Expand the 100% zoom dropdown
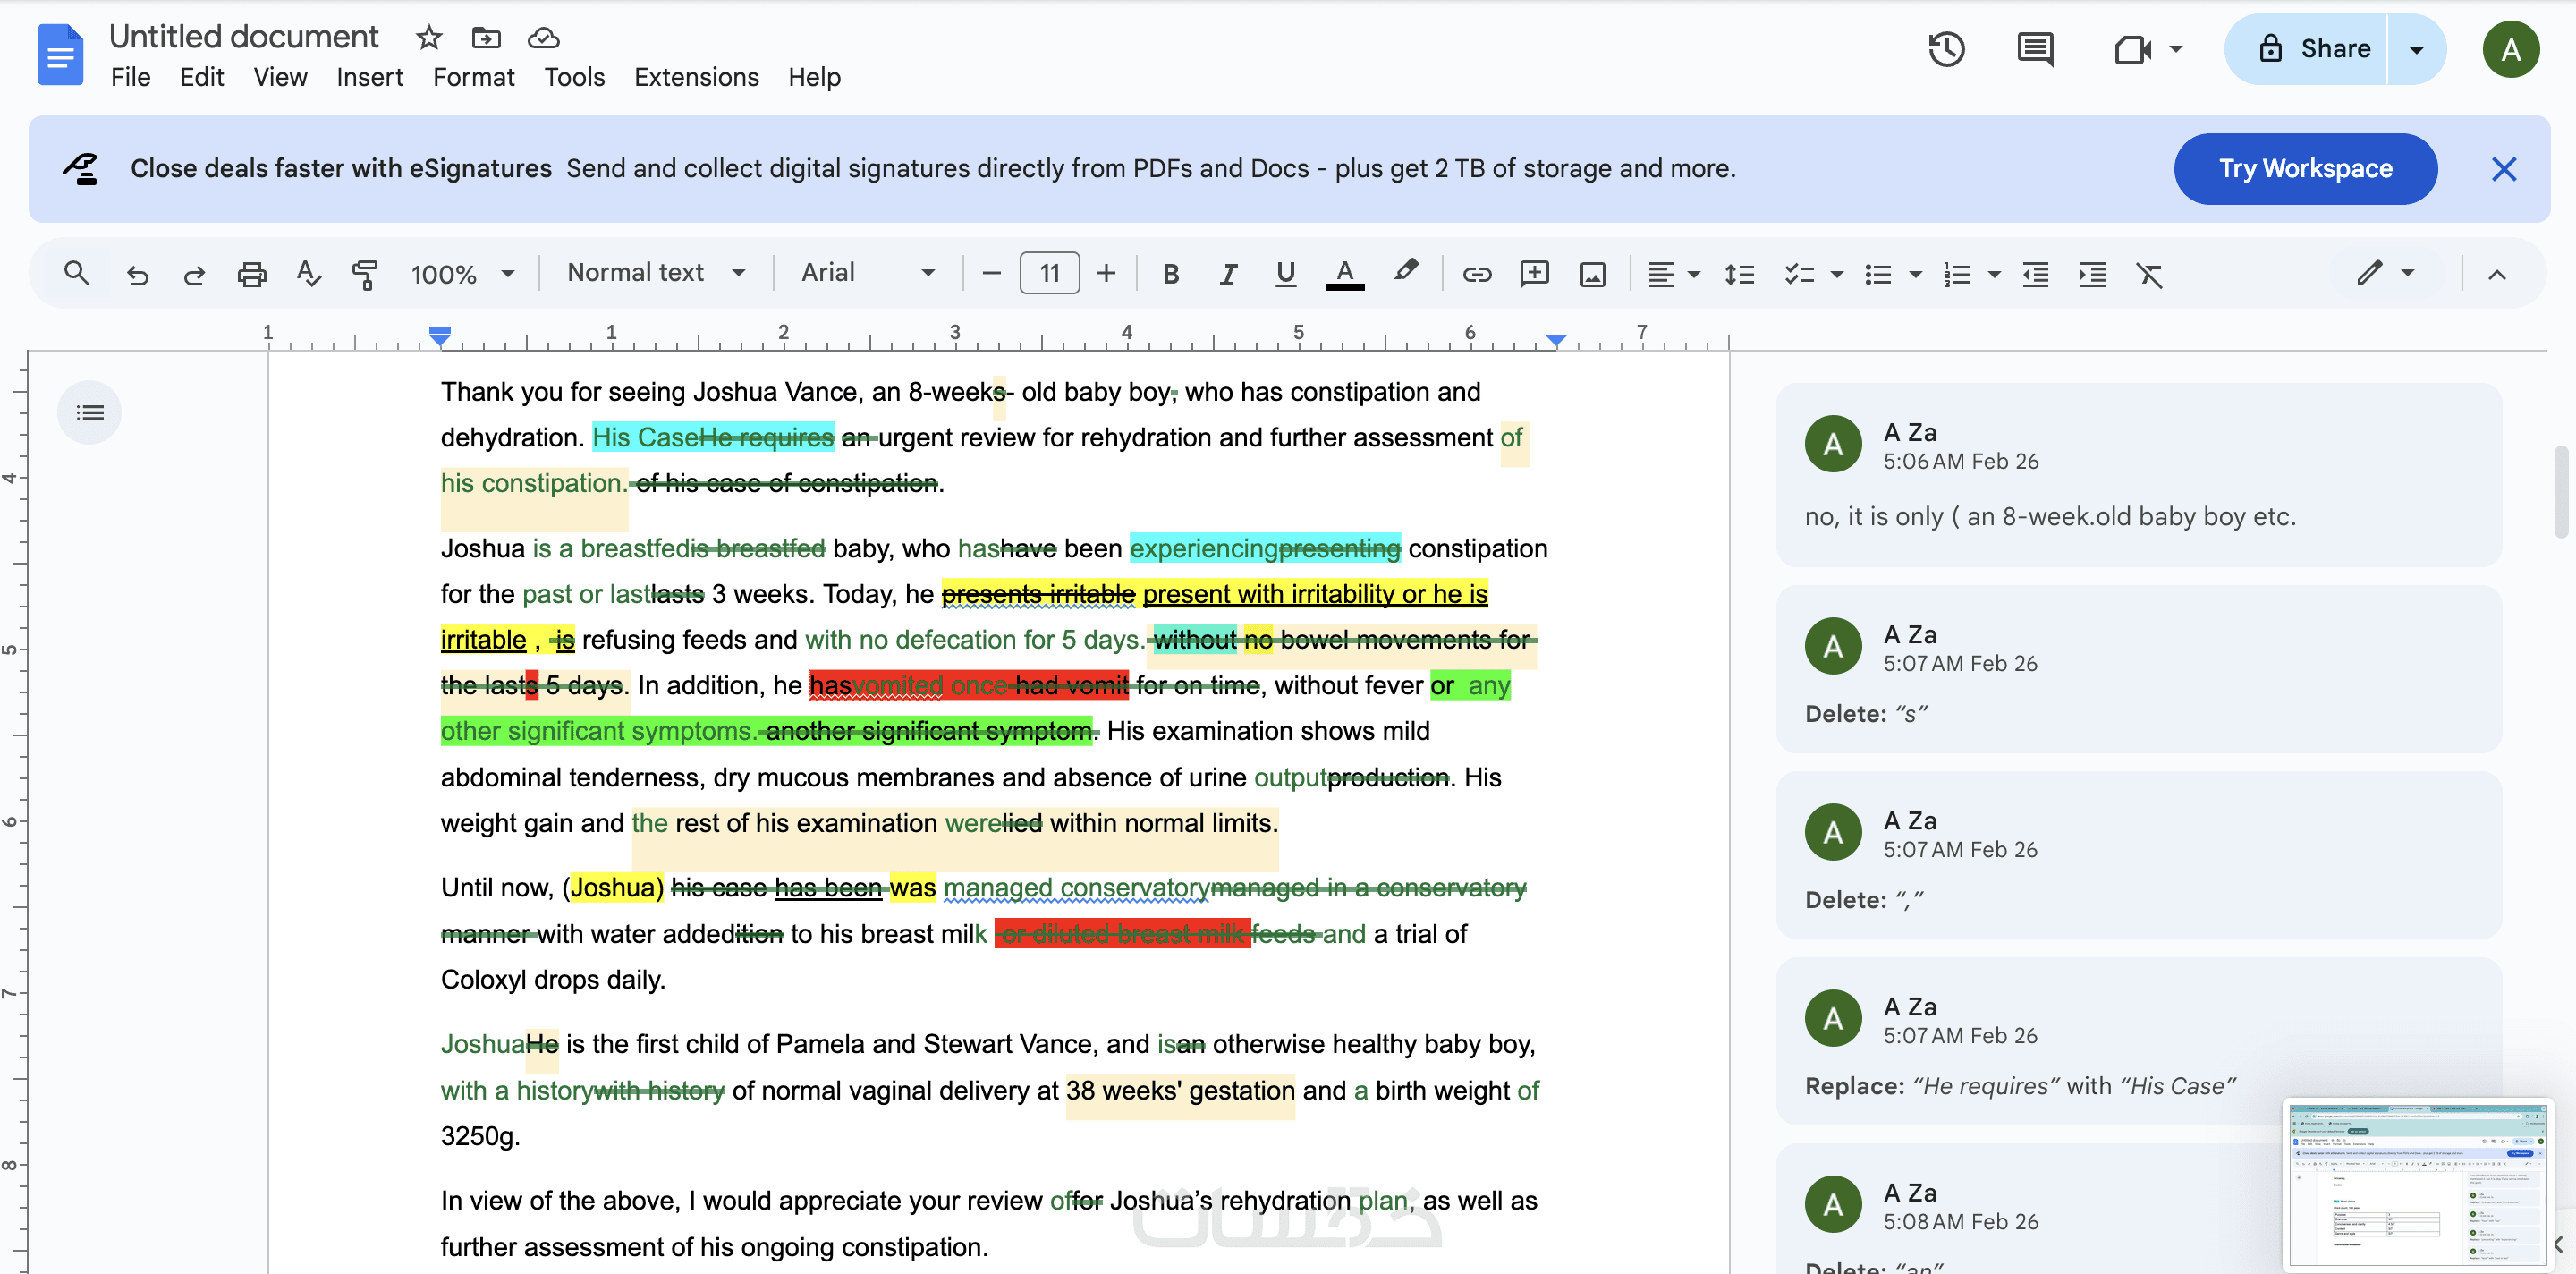Viewport: 2576px width, 1274px height. [462, 274]
